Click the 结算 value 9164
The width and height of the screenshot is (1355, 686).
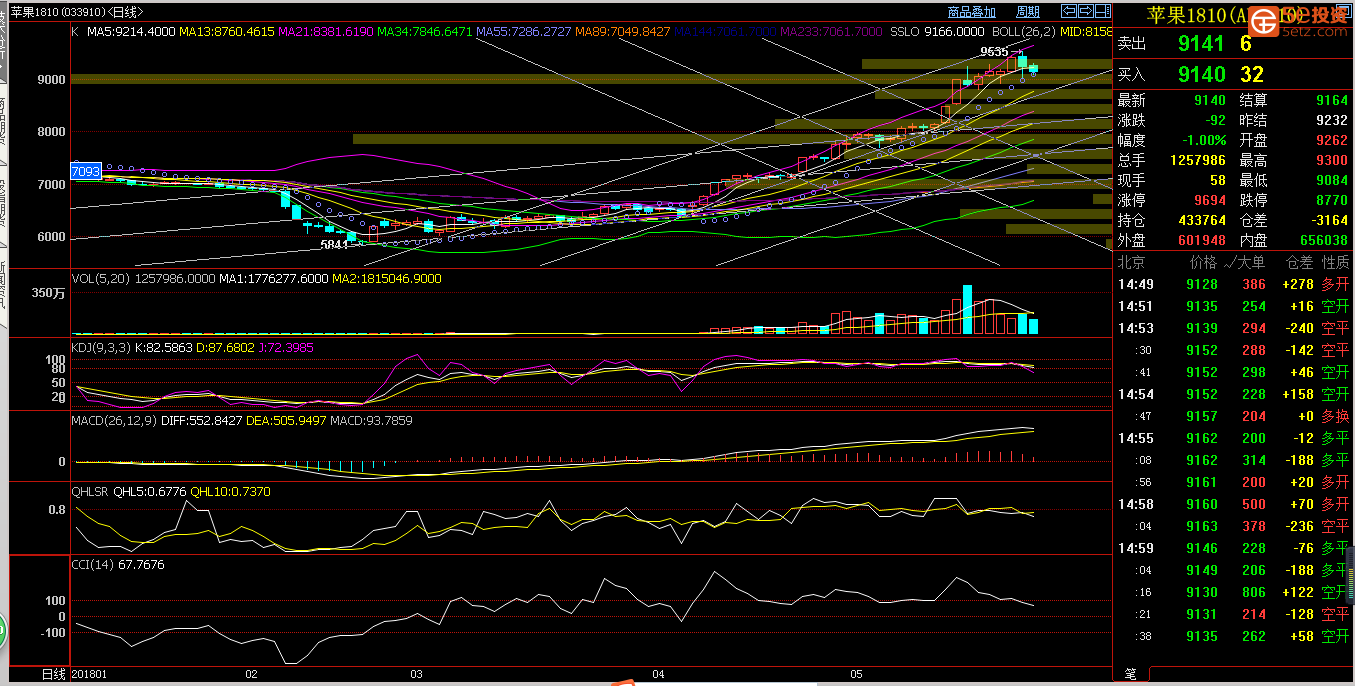[x=1332, y=100]
